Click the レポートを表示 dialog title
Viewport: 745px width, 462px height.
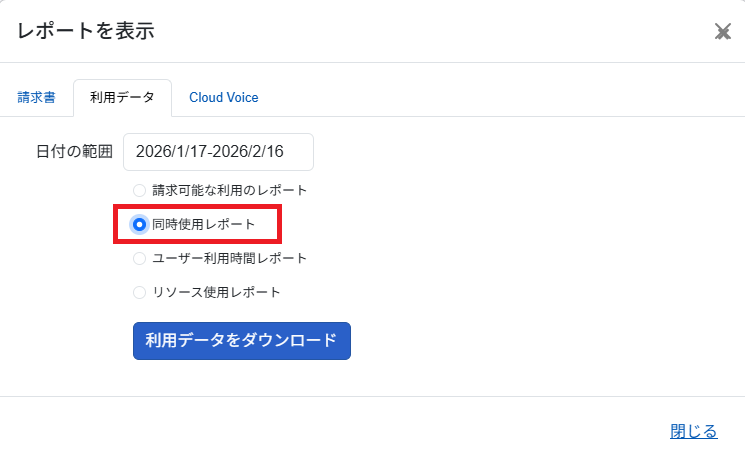tap(86, 31)
